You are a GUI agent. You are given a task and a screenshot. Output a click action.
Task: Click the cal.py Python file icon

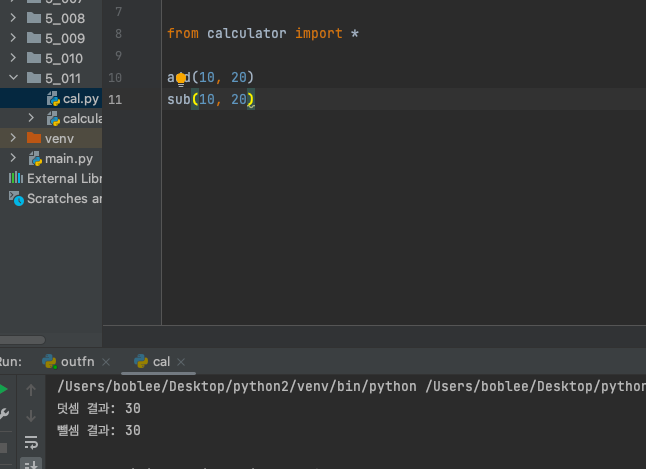point(53,98)
